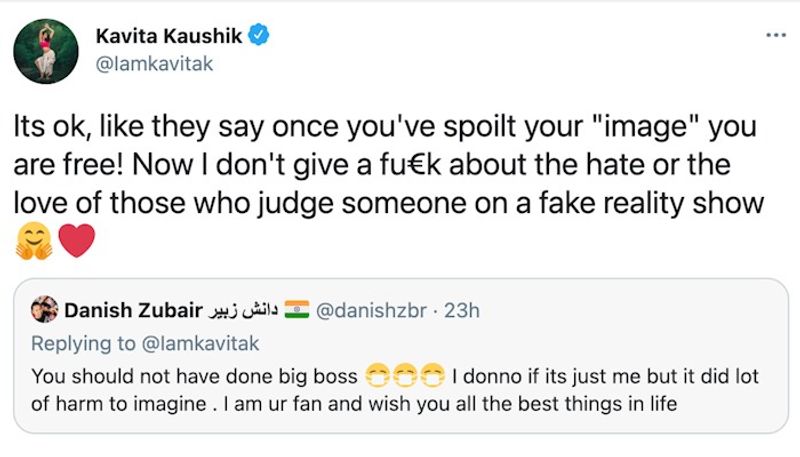Click the India flag emoji
Viewport: 800px width, 457px height.
coord(296,310)
